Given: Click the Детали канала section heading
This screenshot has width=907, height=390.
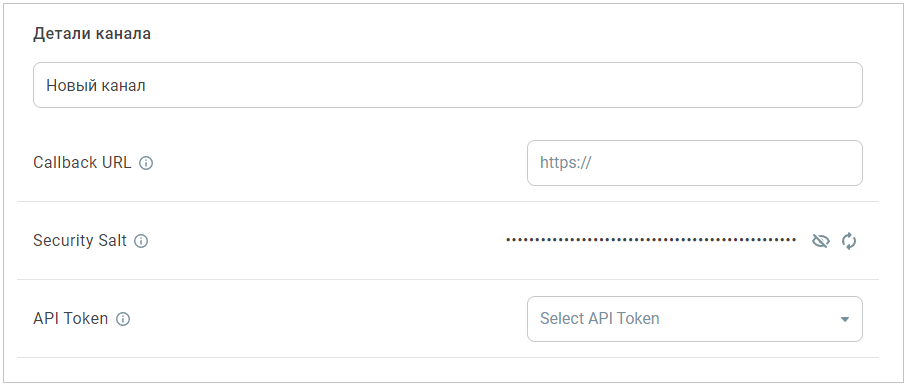Looking at the screenshot, I should (92, 34).
